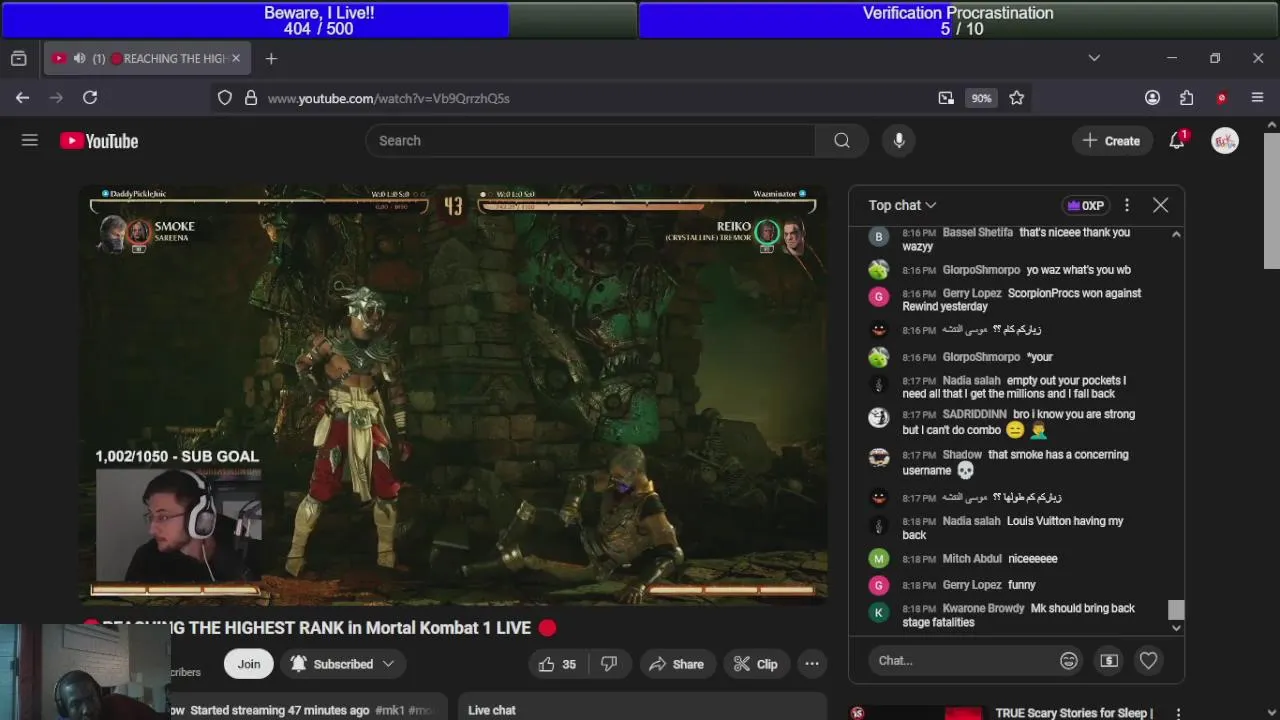Click the search magnifier button
This screenshot has height=720, width=1280.
tap(842, 141)
